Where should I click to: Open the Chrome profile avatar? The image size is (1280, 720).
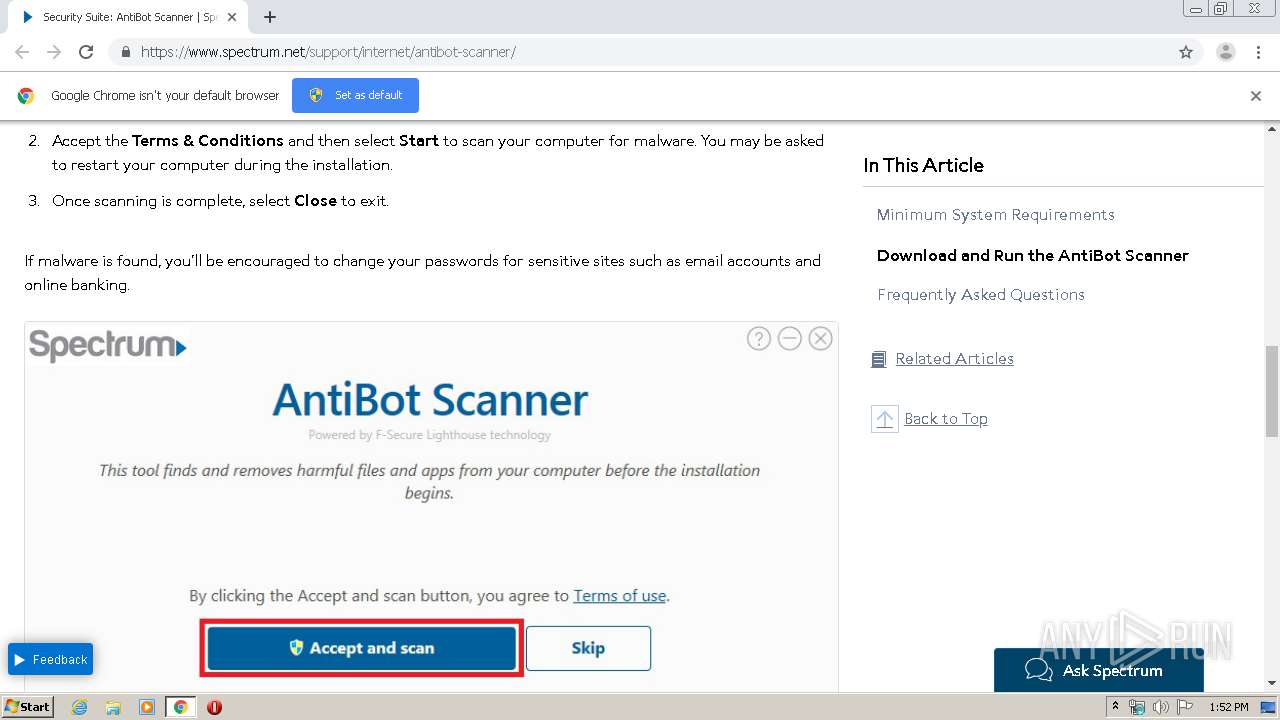[x=1226, y=52]
